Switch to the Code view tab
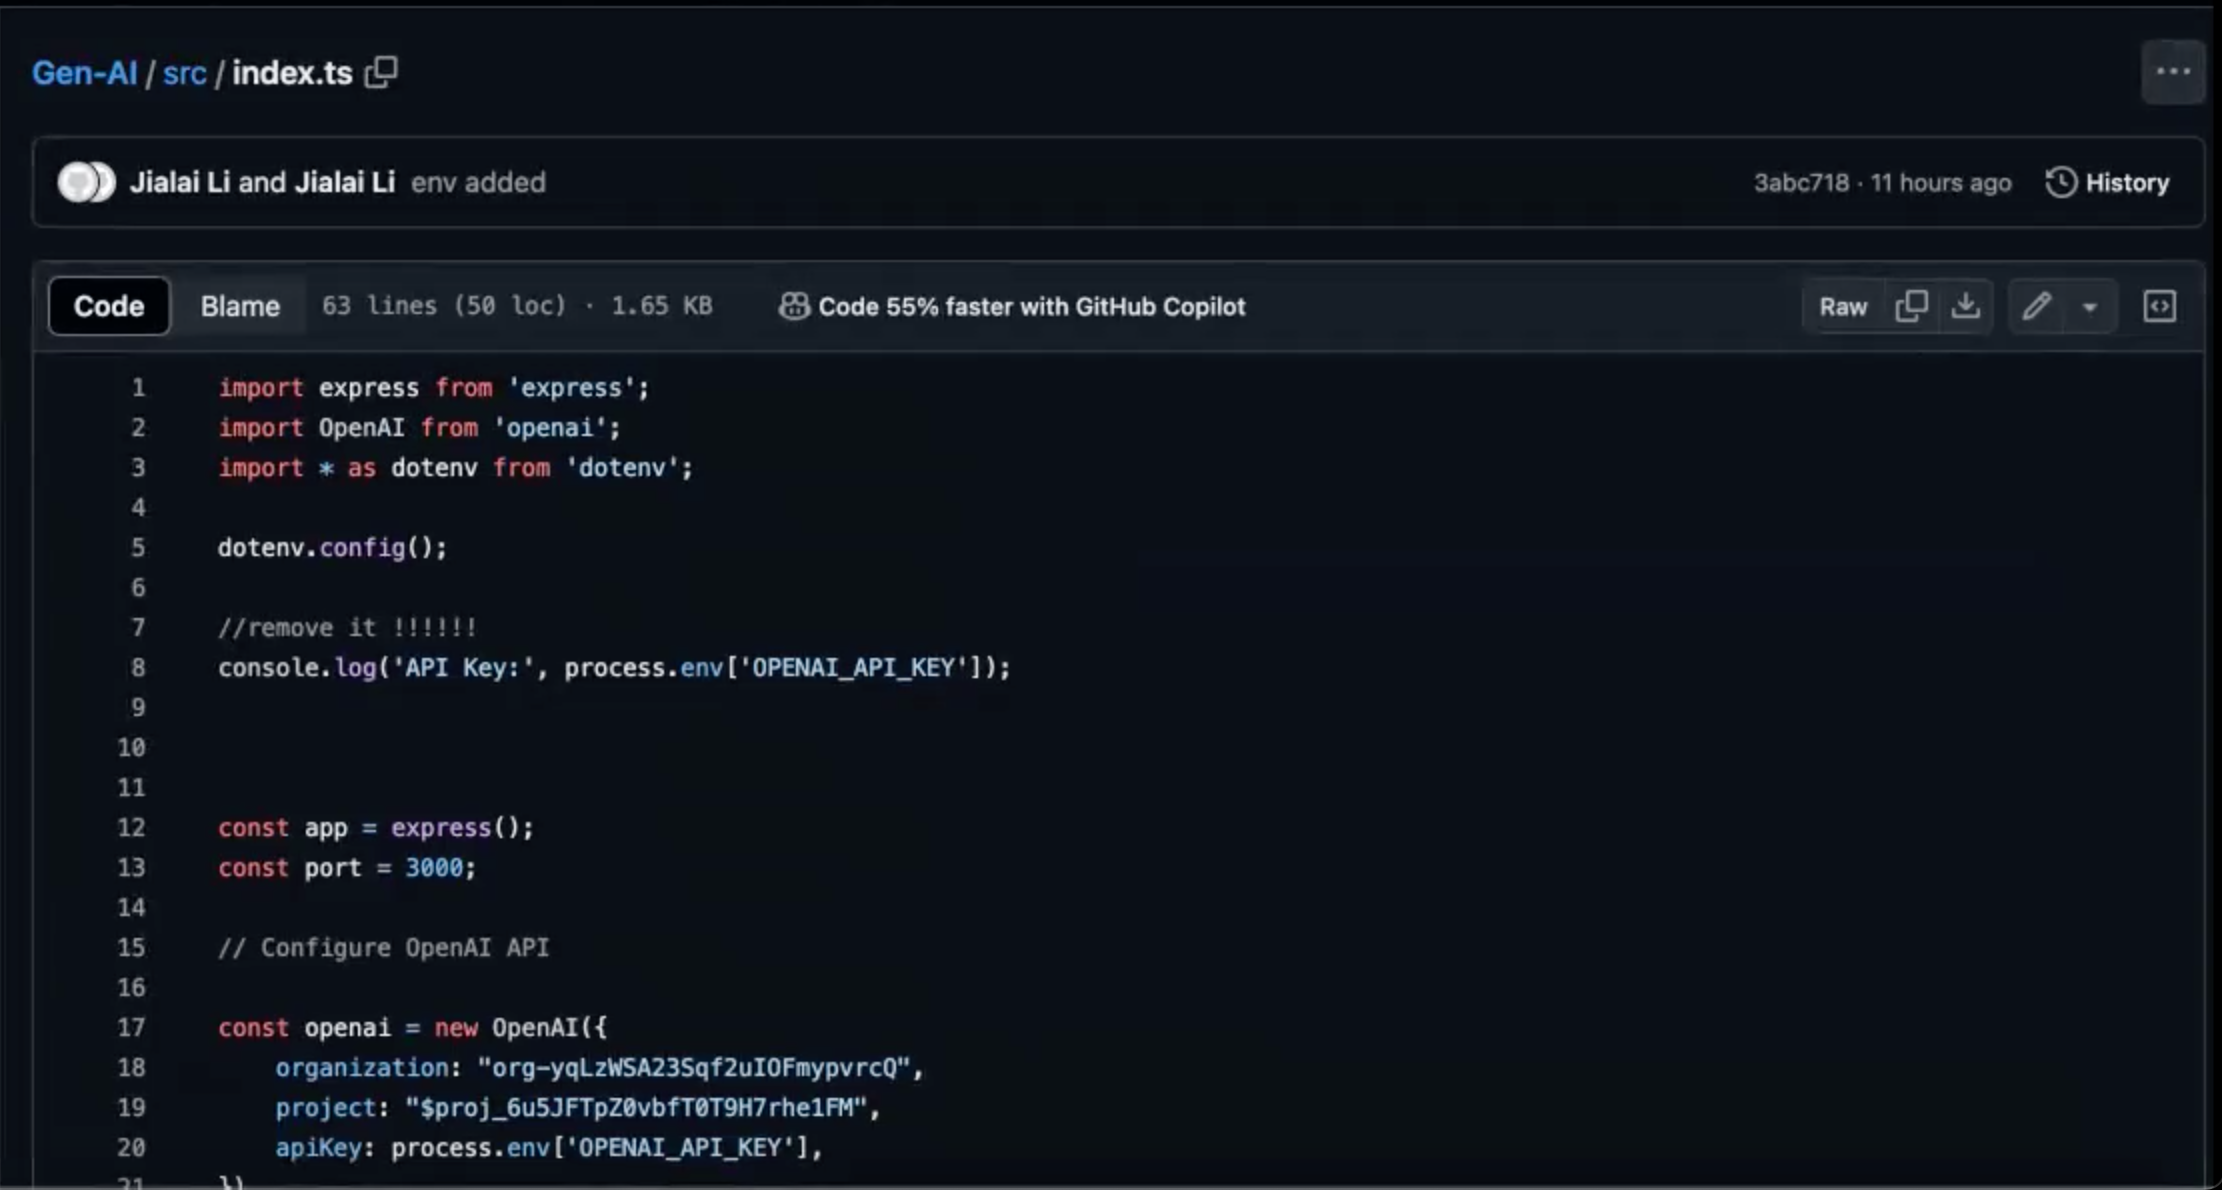 click(109, 306)
